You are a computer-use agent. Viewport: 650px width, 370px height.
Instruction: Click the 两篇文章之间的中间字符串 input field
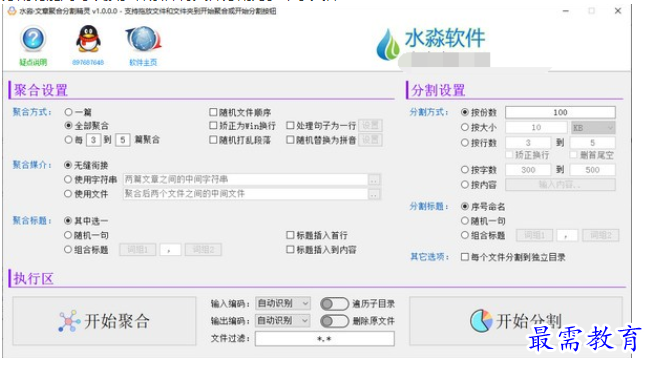pos(245,179)
